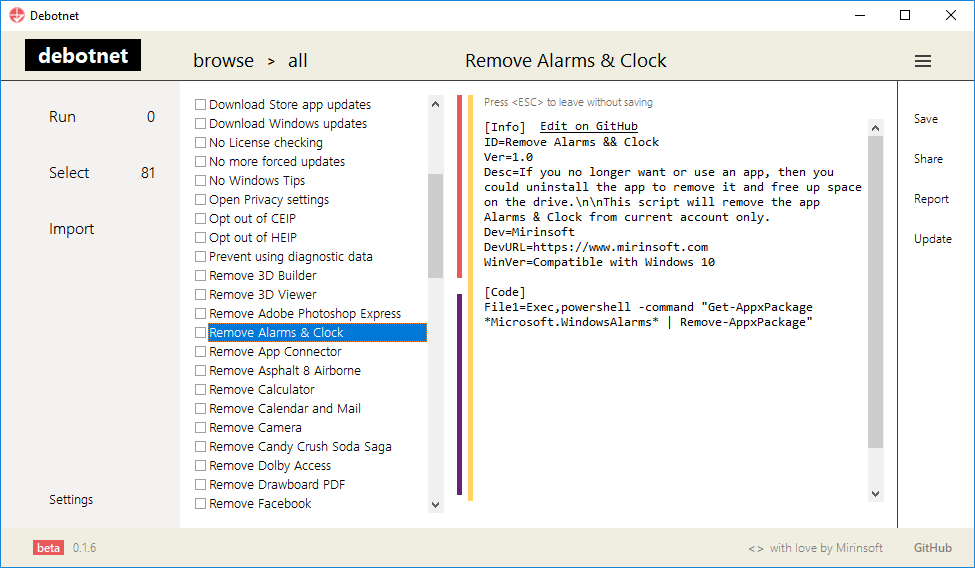Click the Save button

pyautogui.click(x=926, y=119)
